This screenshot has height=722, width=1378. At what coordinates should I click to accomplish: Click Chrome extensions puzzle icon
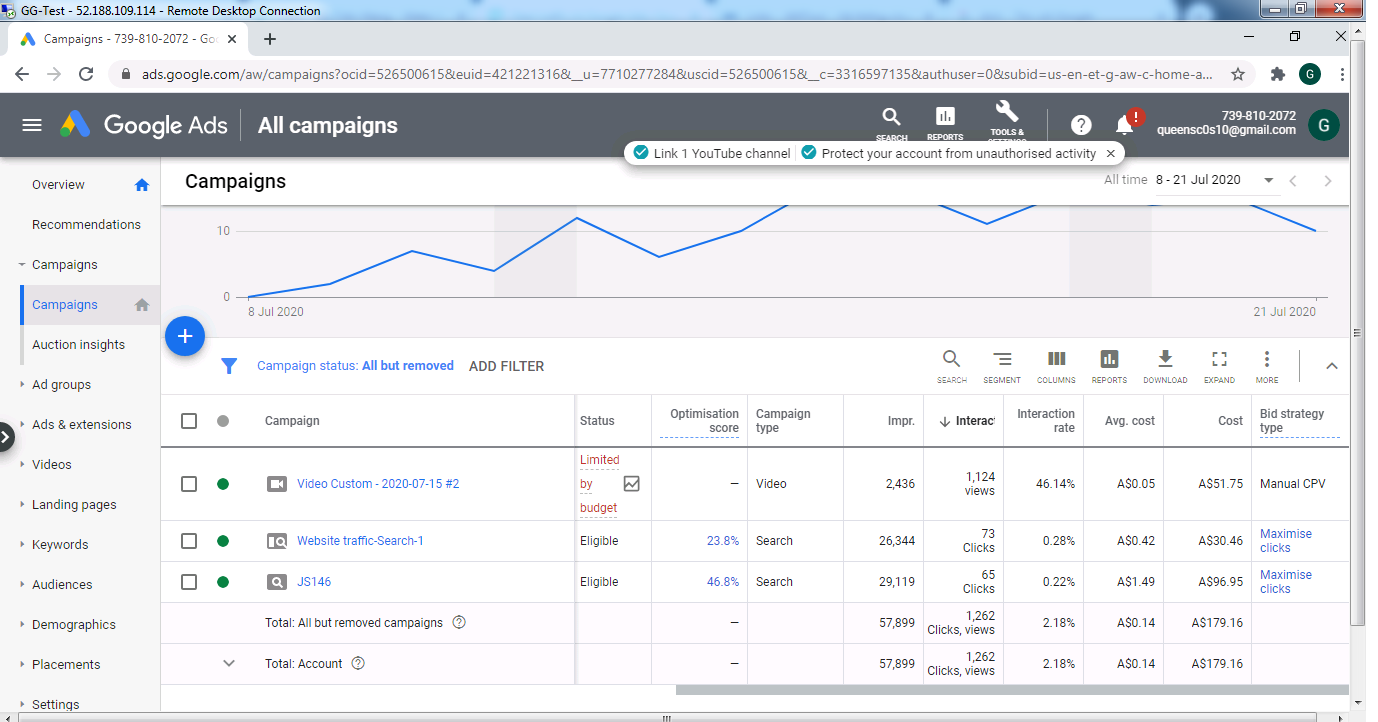tap(1277, 74)
